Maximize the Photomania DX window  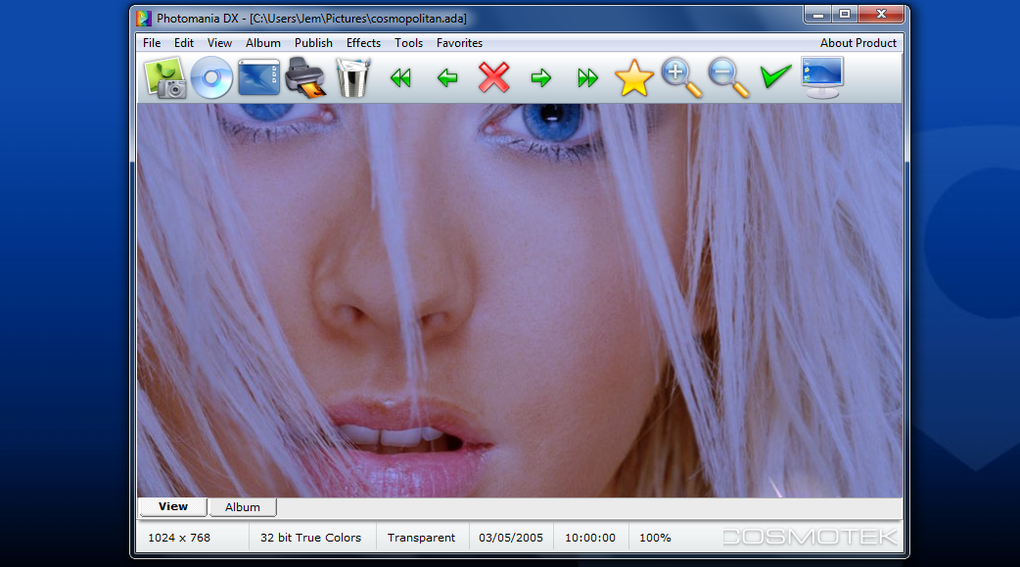click(844, 14)
